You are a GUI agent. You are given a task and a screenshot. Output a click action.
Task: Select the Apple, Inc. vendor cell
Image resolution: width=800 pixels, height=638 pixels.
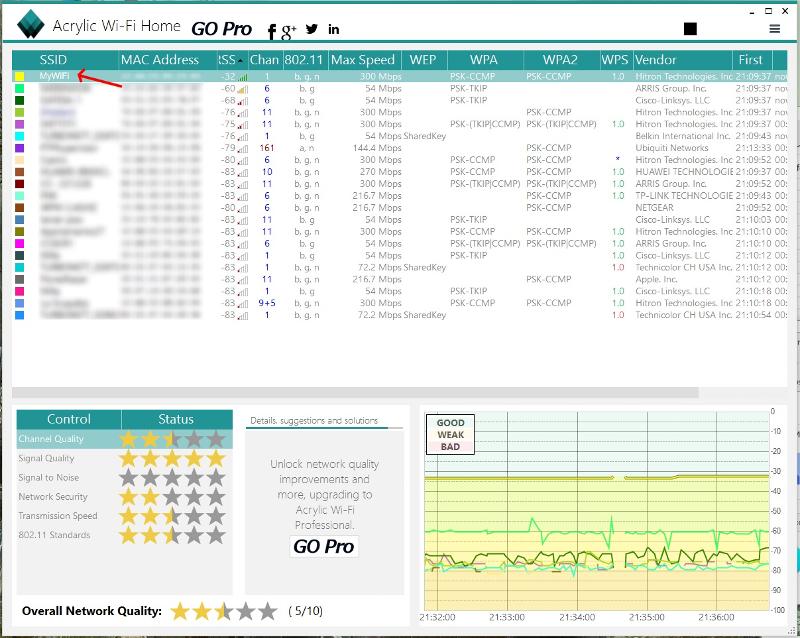coord(656,279)
